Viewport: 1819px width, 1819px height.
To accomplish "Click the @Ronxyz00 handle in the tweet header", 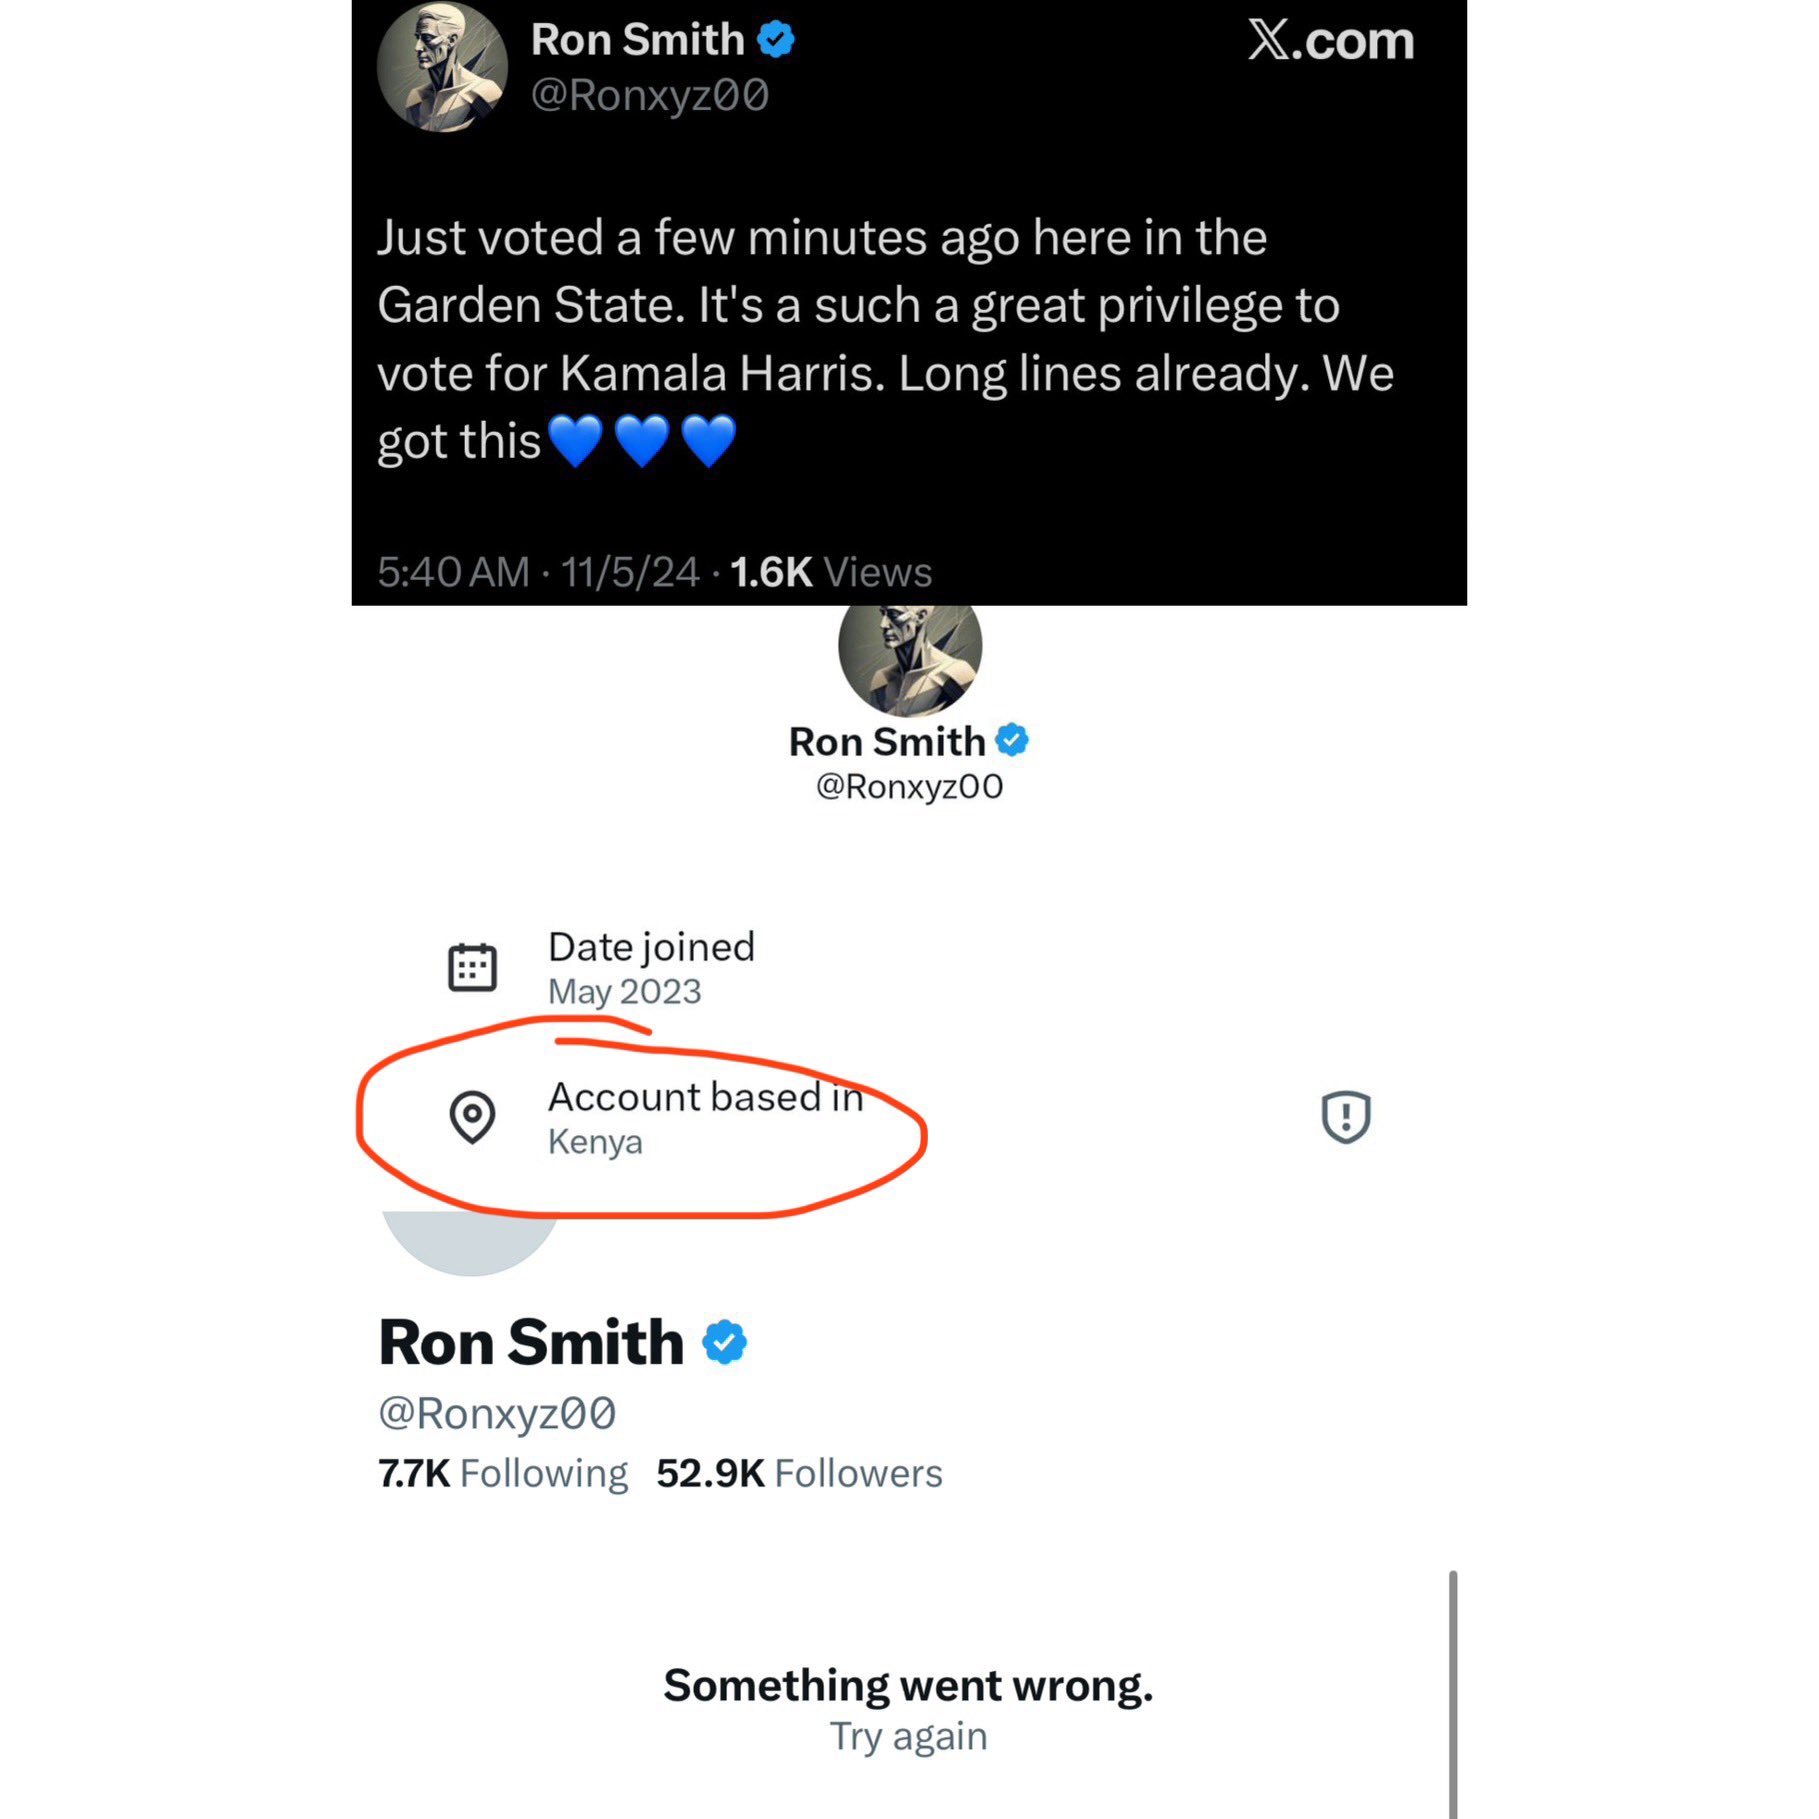I will click(649, 96).
